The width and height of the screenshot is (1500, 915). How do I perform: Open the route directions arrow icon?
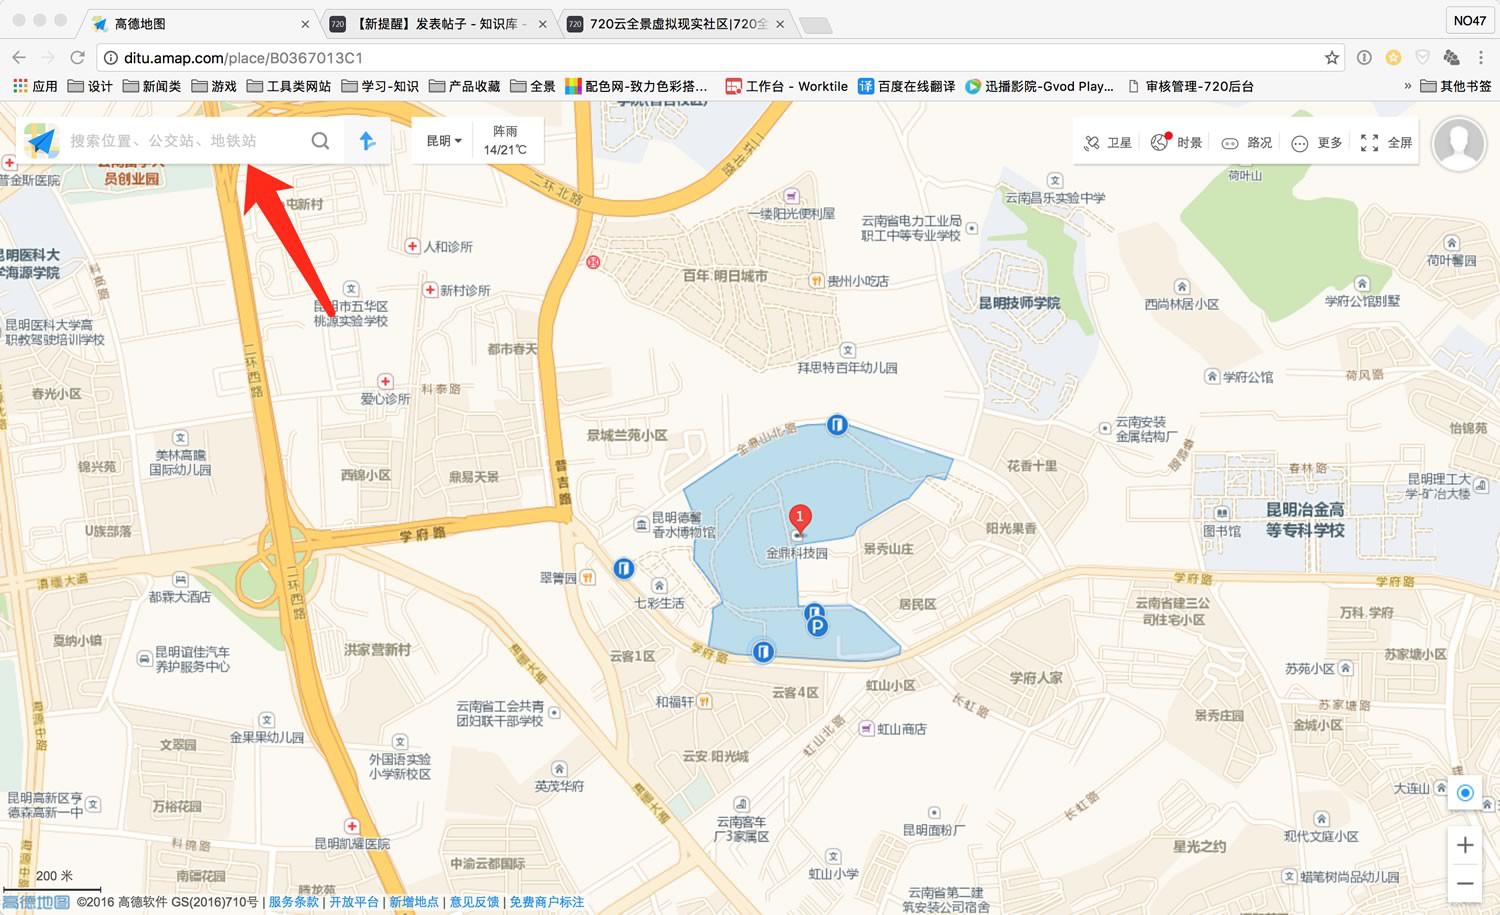(x=367, y=141)
